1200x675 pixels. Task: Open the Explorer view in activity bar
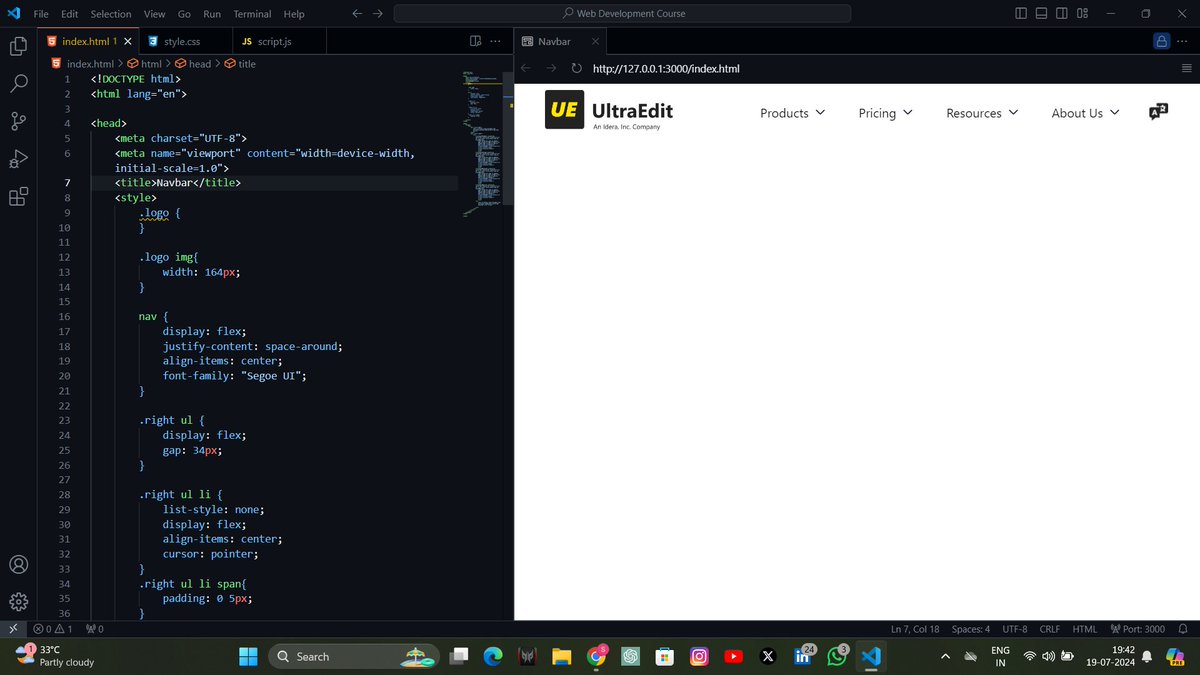click(x=18, y=46)
